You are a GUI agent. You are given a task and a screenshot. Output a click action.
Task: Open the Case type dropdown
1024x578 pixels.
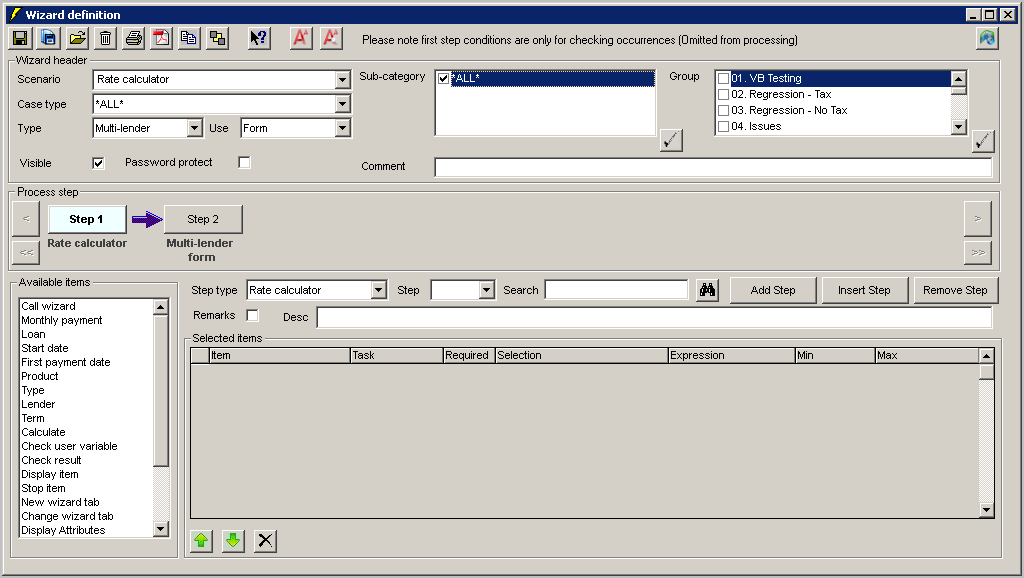point(343,104)
